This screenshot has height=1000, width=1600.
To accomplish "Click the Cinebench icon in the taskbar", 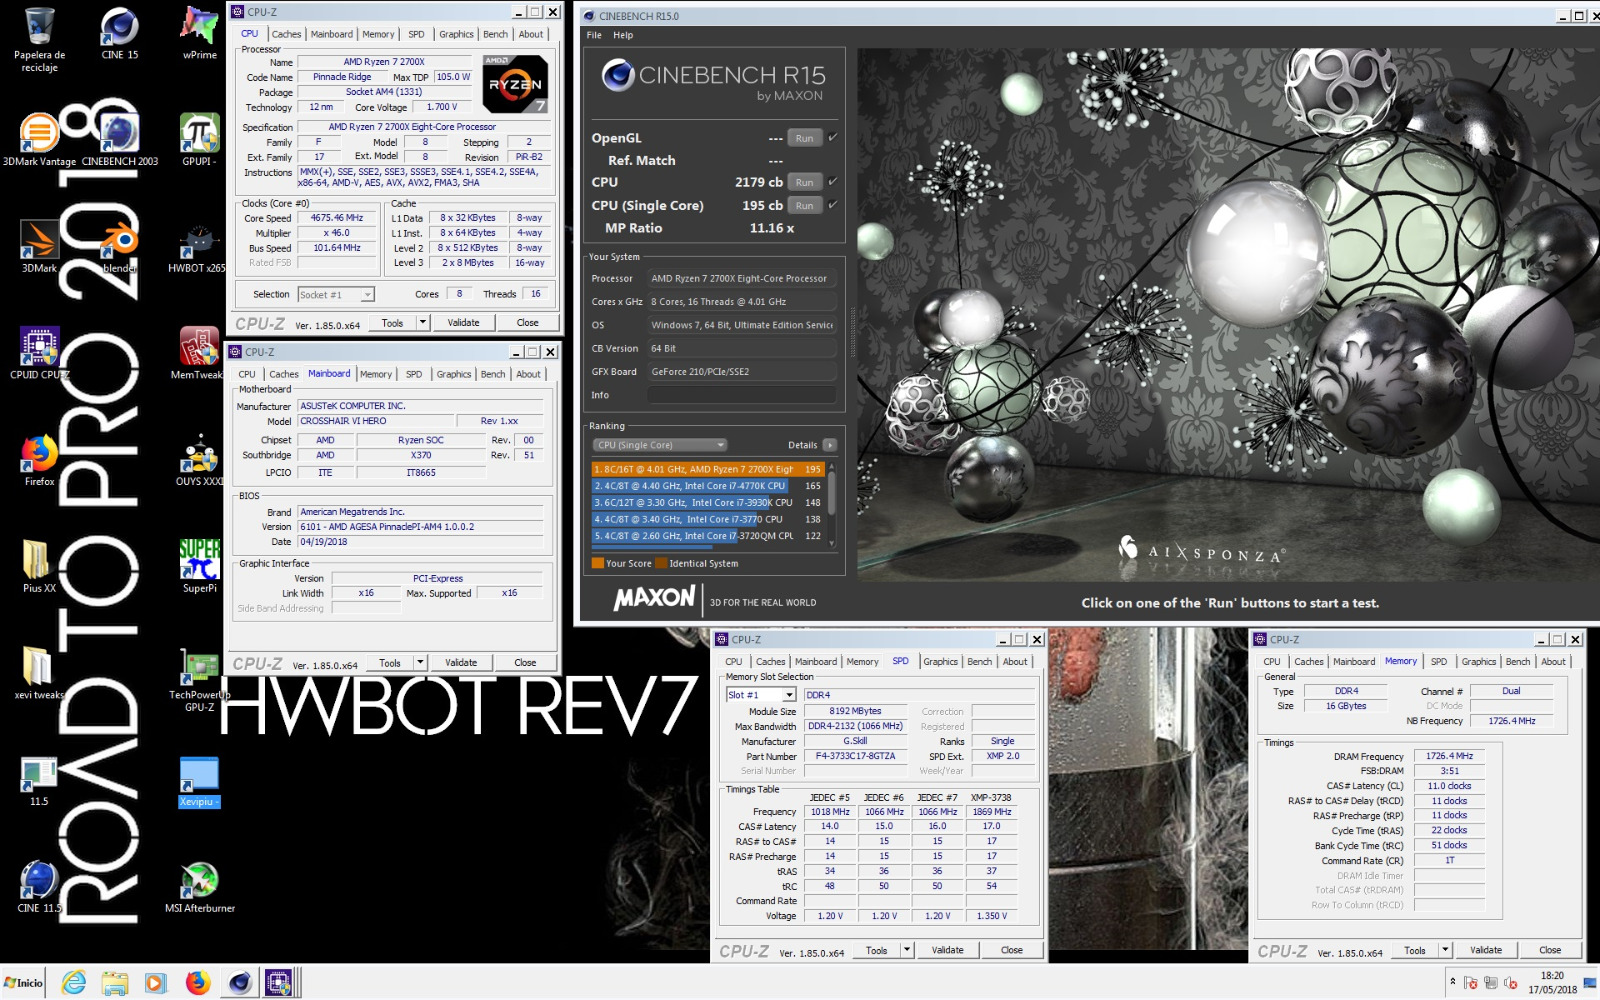I will pyautogui.click(x=240, y=983).
